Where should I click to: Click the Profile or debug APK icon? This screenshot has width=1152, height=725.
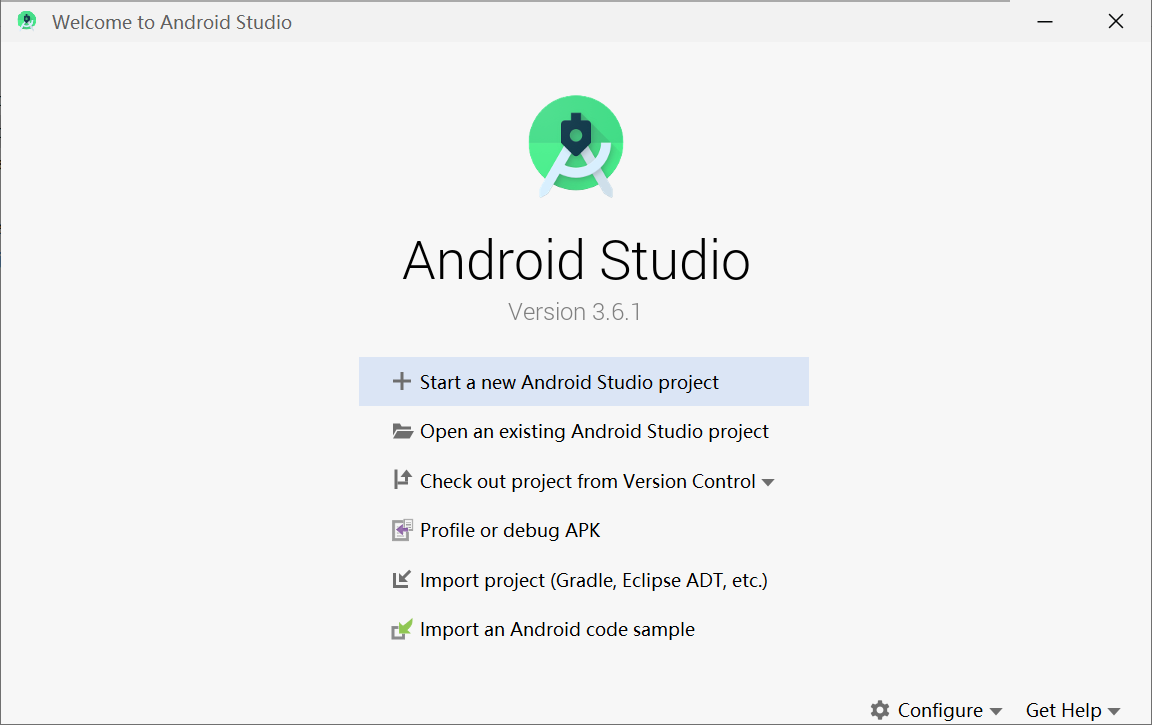point(402,530)
